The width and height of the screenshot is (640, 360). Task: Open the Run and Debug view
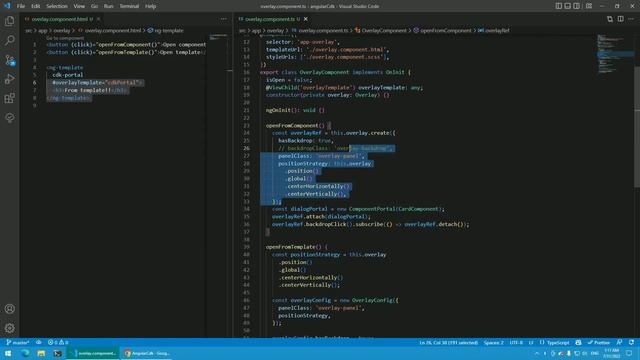(9, 79)
